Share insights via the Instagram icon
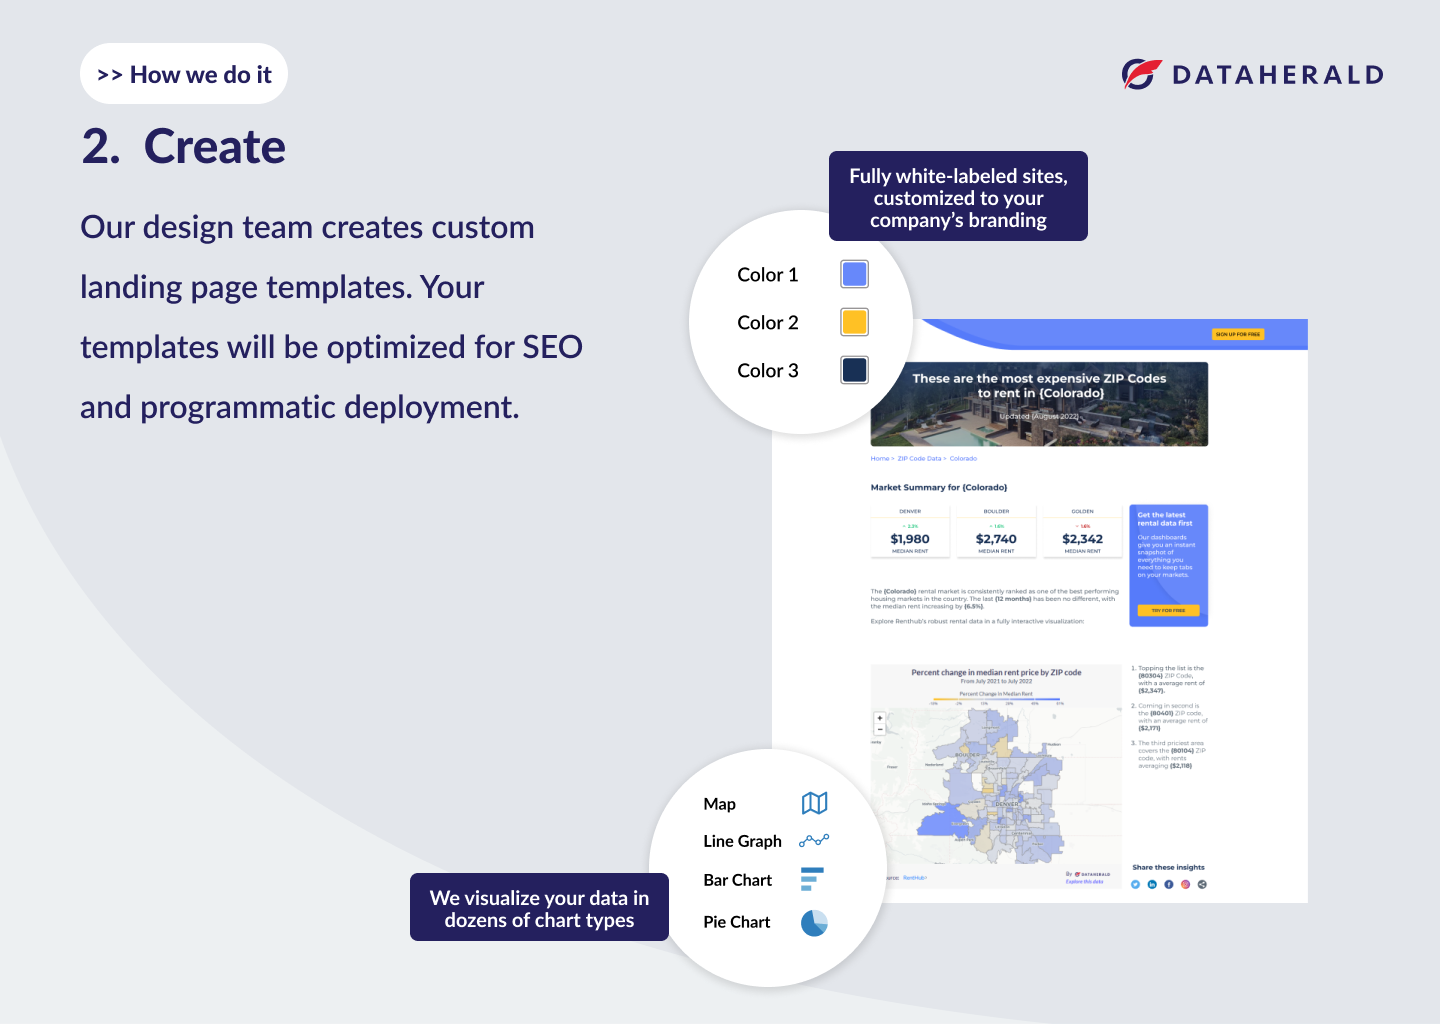1440x1024 pixels. [1186, 884]
